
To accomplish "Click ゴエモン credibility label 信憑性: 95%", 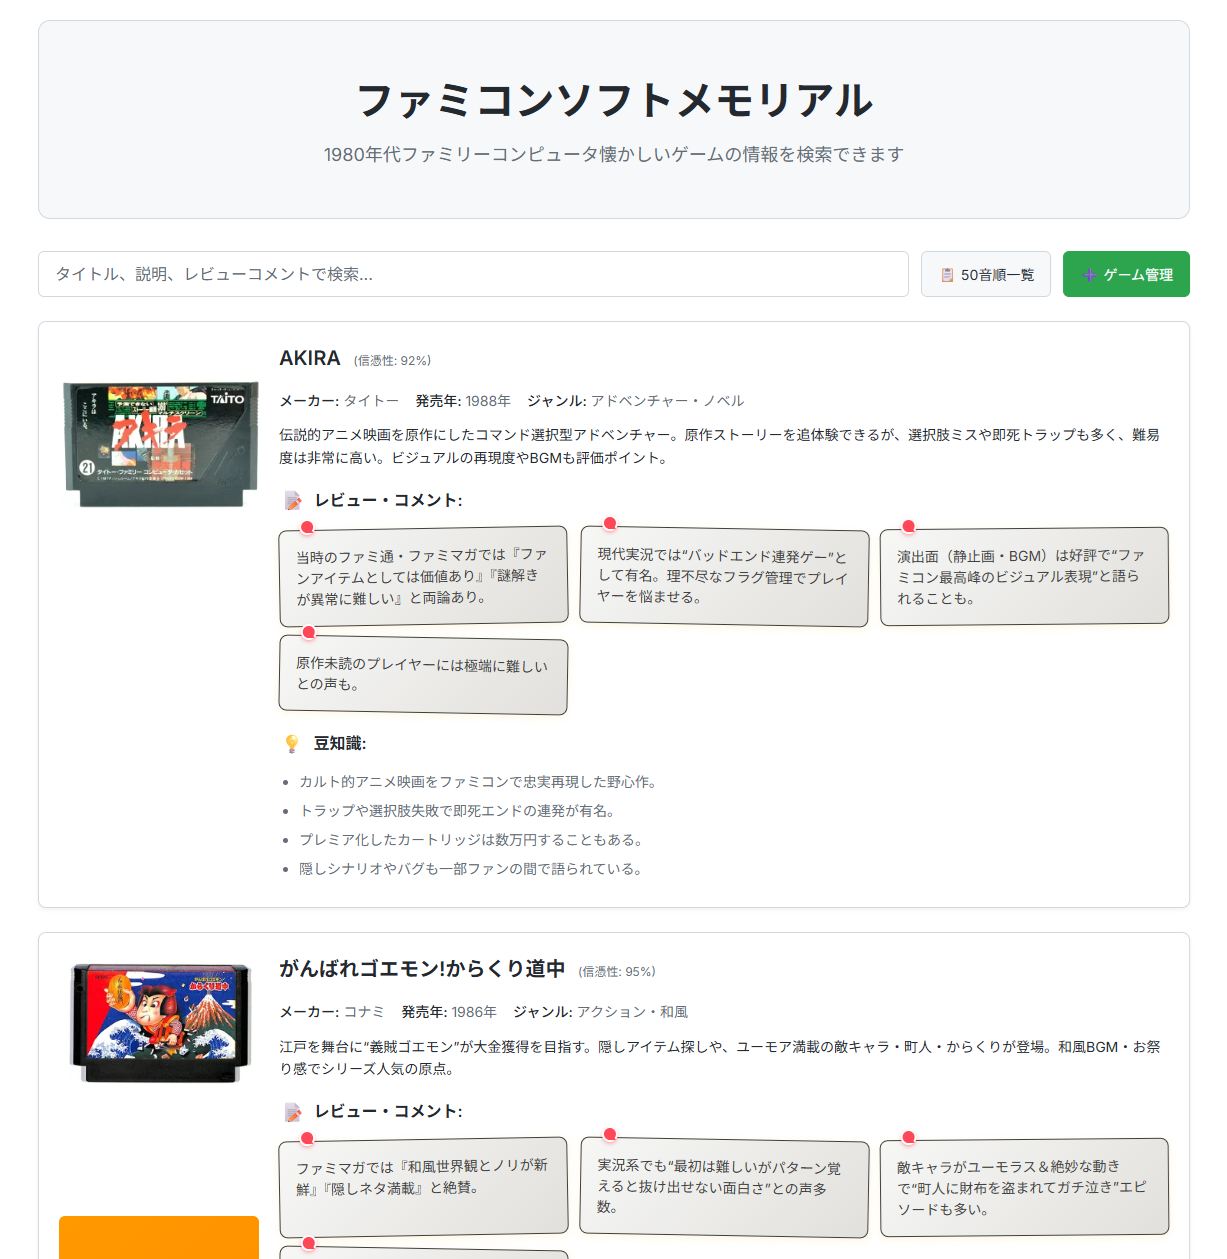I will point(617,971).
